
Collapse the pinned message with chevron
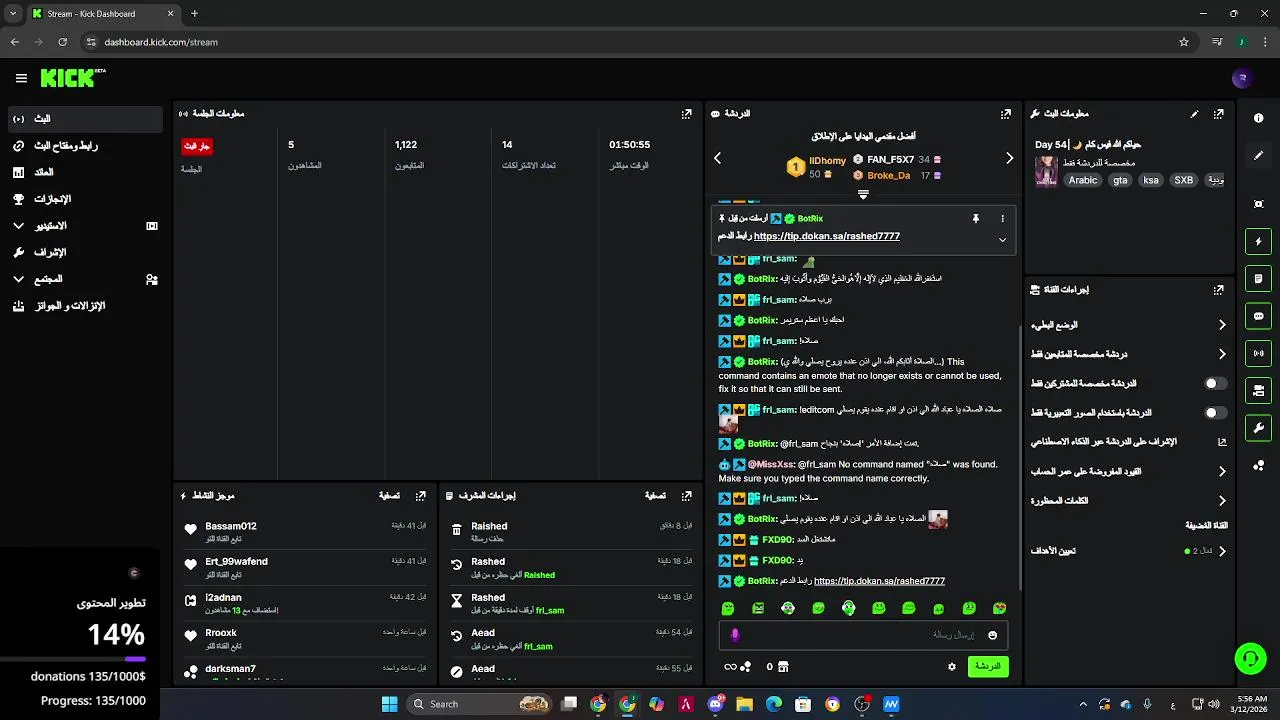[x=1002, y=239]
